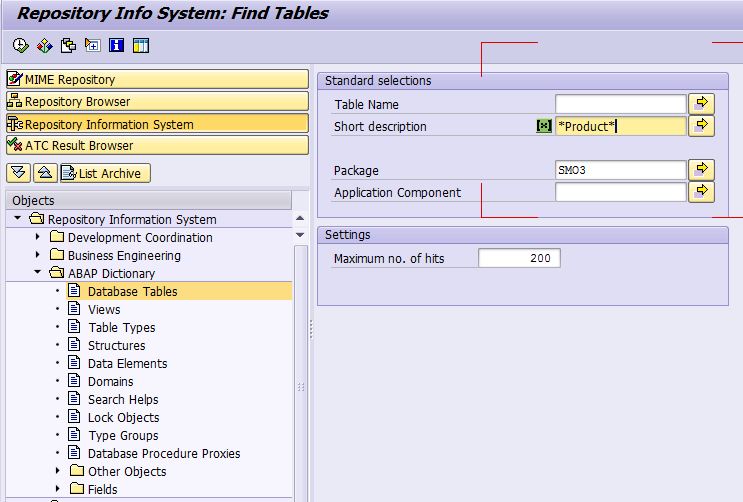Click the Settings group title
This screenshot has width=743, height=502.
pyautogui.click(x=347, y=235)
